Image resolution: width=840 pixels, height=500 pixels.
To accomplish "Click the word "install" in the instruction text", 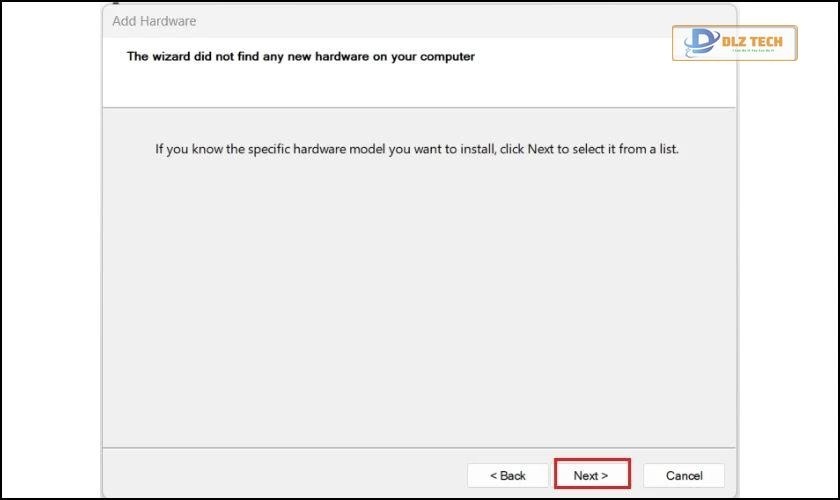I will [x=474, y=149].
